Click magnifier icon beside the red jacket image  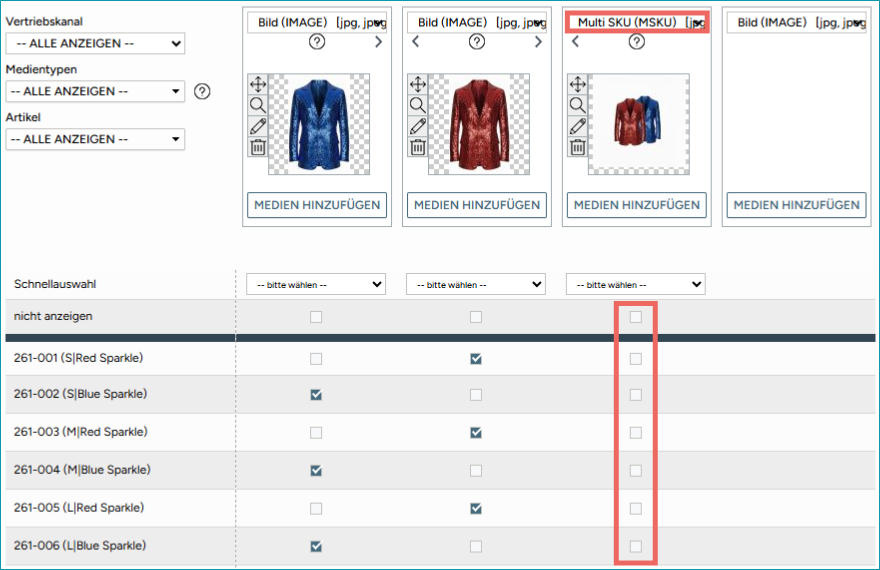[x=418, y=105]
